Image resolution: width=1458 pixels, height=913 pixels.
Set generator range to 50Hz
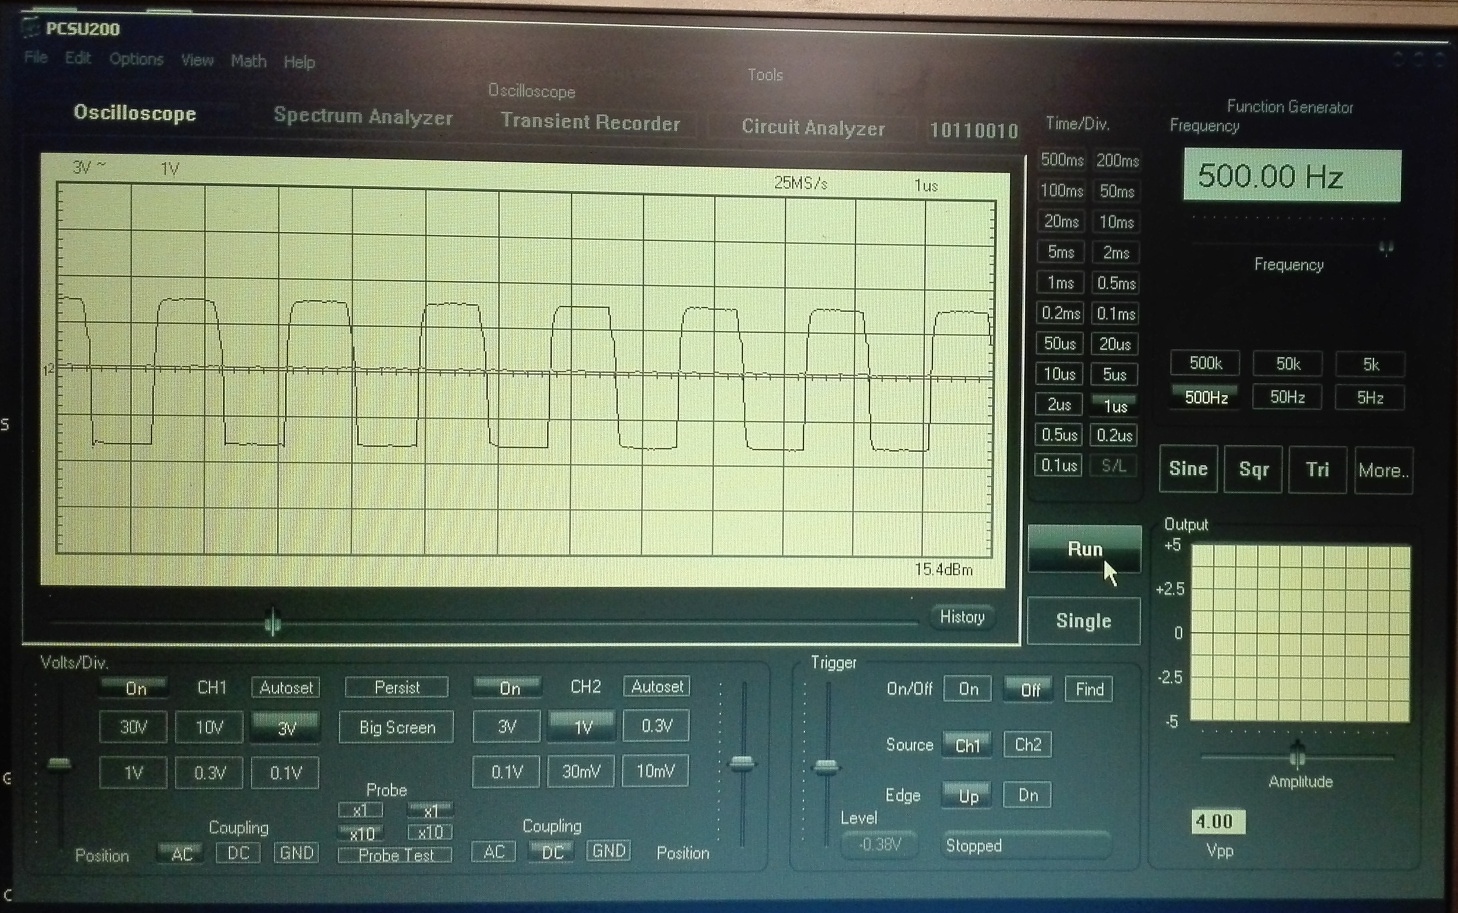(1287, 397)
